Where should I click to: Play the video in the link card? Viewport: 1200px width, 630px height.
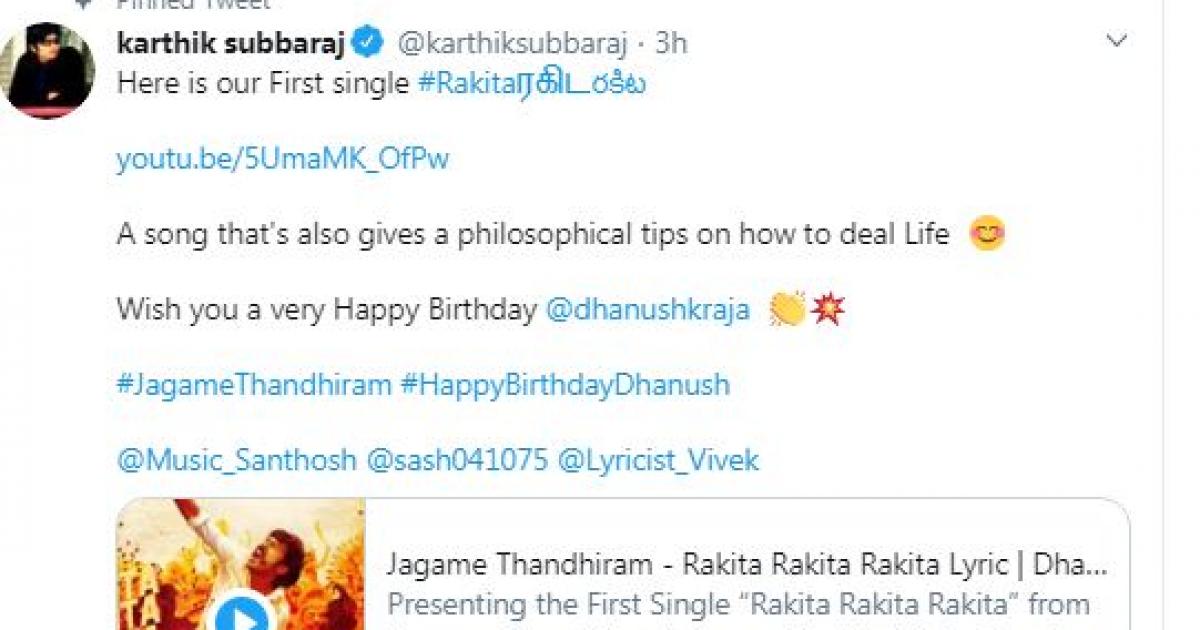(x=241, y=614)
